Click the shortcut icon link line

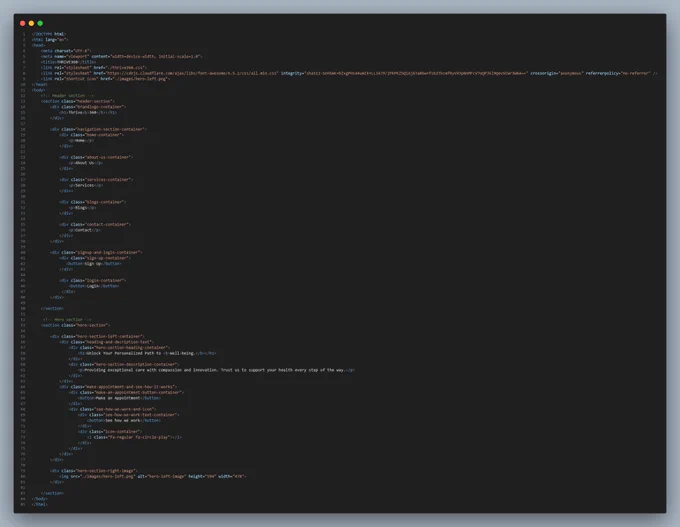point(105,79)
